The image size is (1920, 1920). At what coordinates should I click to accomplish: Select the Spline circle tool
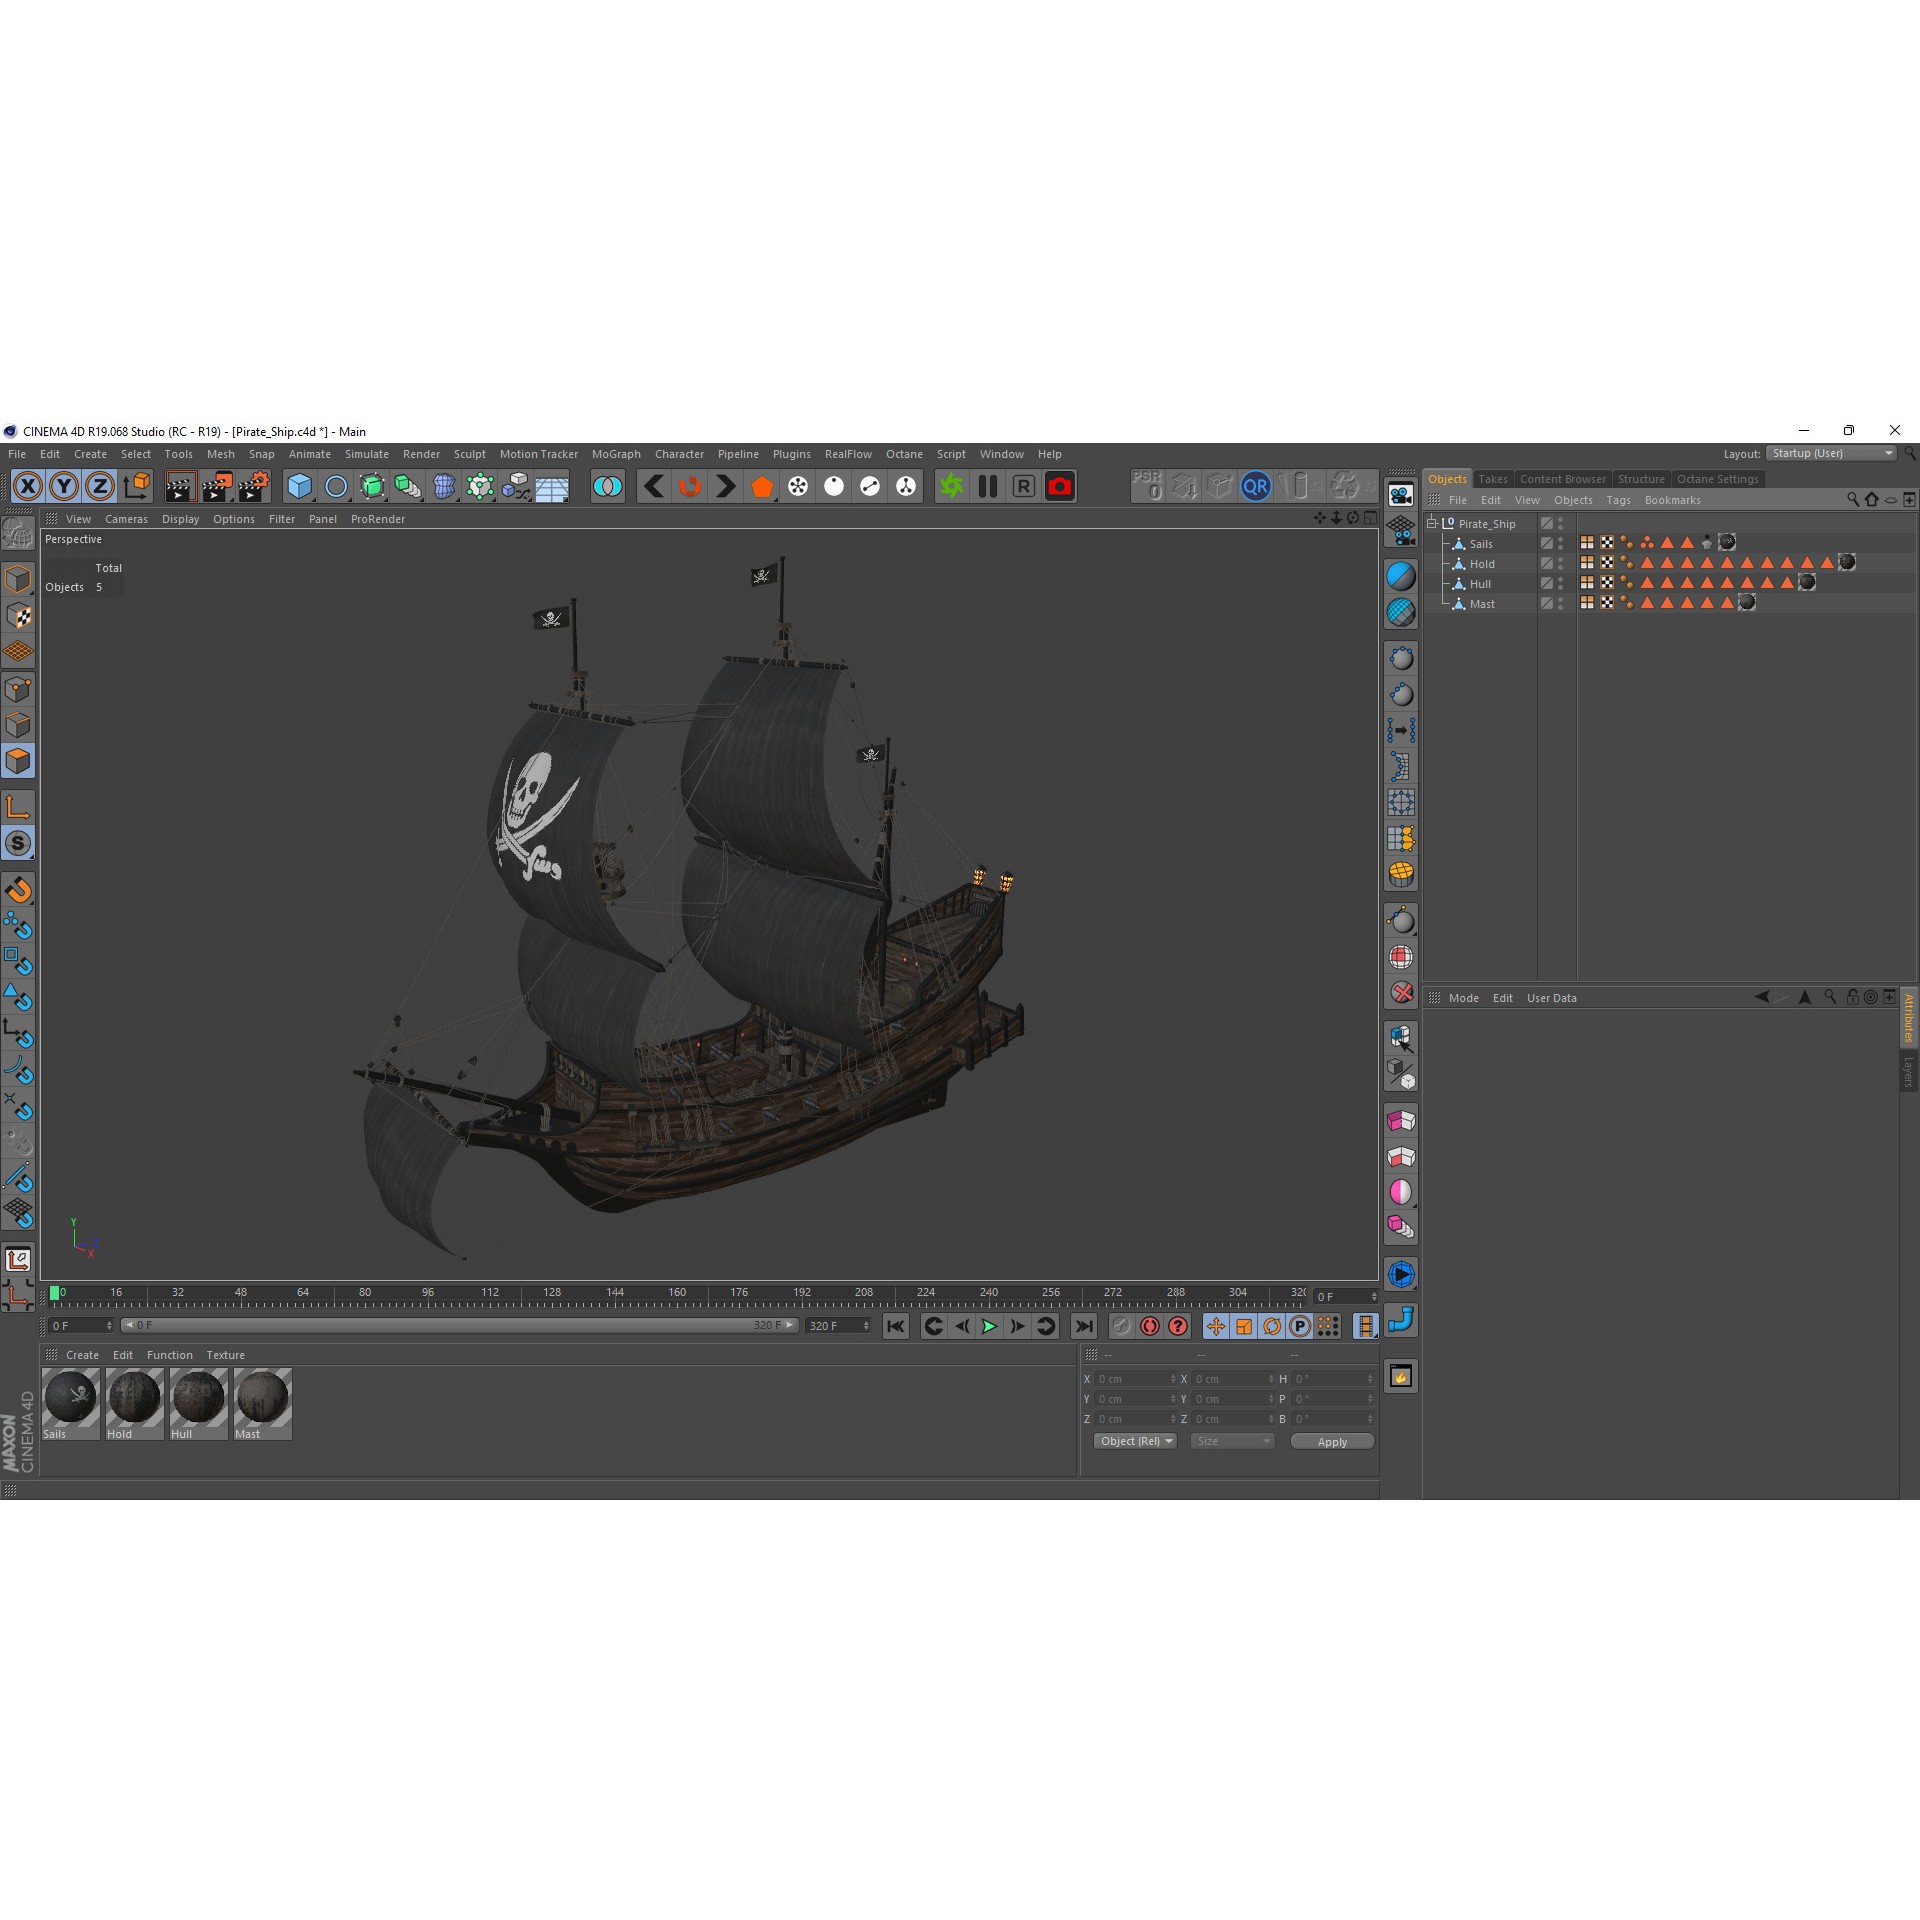(x=336, y=486)
